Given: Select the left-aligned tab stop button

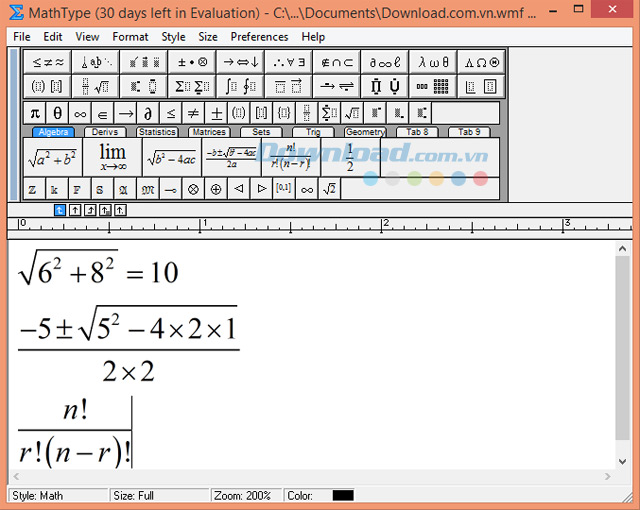Looking at the screenshot, I should [60, 210].
